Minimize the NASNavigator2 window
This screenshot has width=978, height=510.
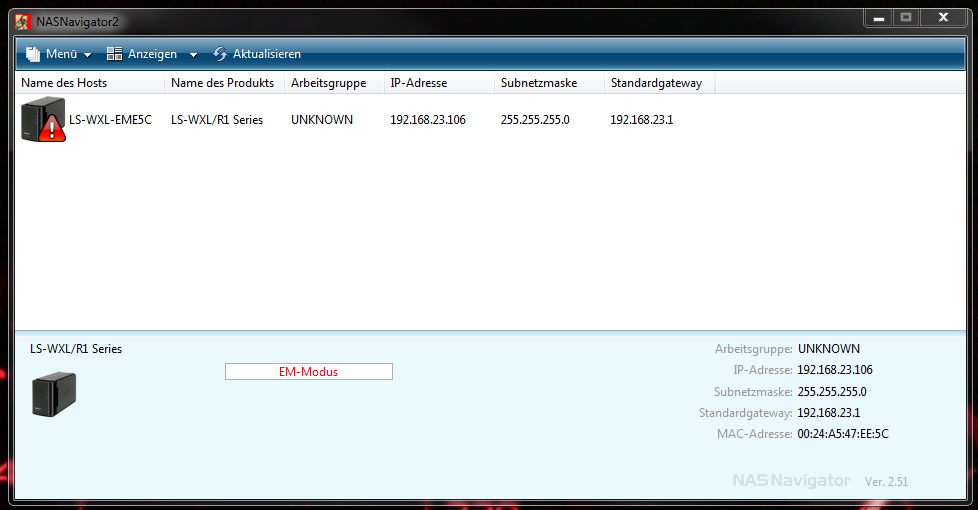tap(879, 18)
